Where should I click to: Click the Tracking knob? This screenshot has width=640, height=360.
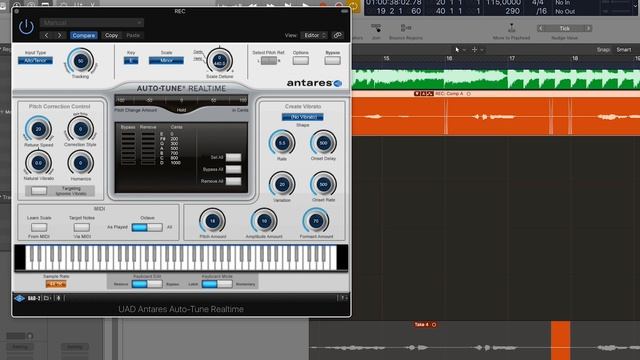[80, 61]
